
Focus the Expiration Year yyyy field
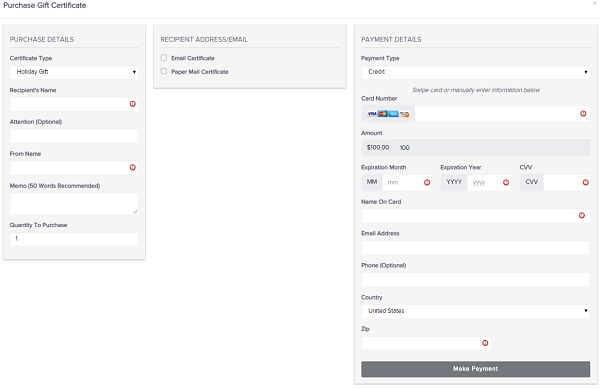point(489,182)
